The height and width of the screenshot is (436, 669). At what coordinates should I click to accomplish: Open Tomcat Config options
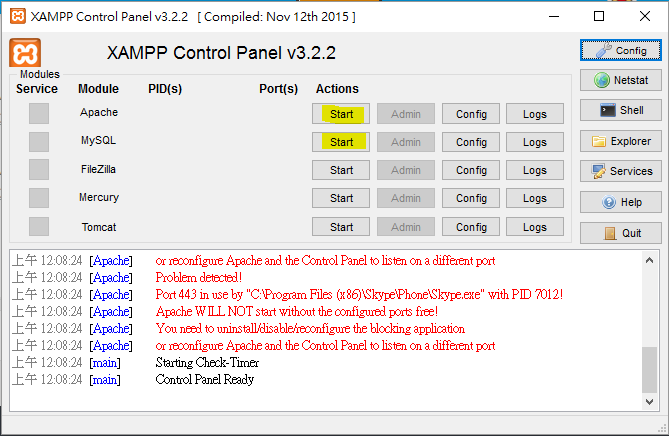tap(471, 227)
